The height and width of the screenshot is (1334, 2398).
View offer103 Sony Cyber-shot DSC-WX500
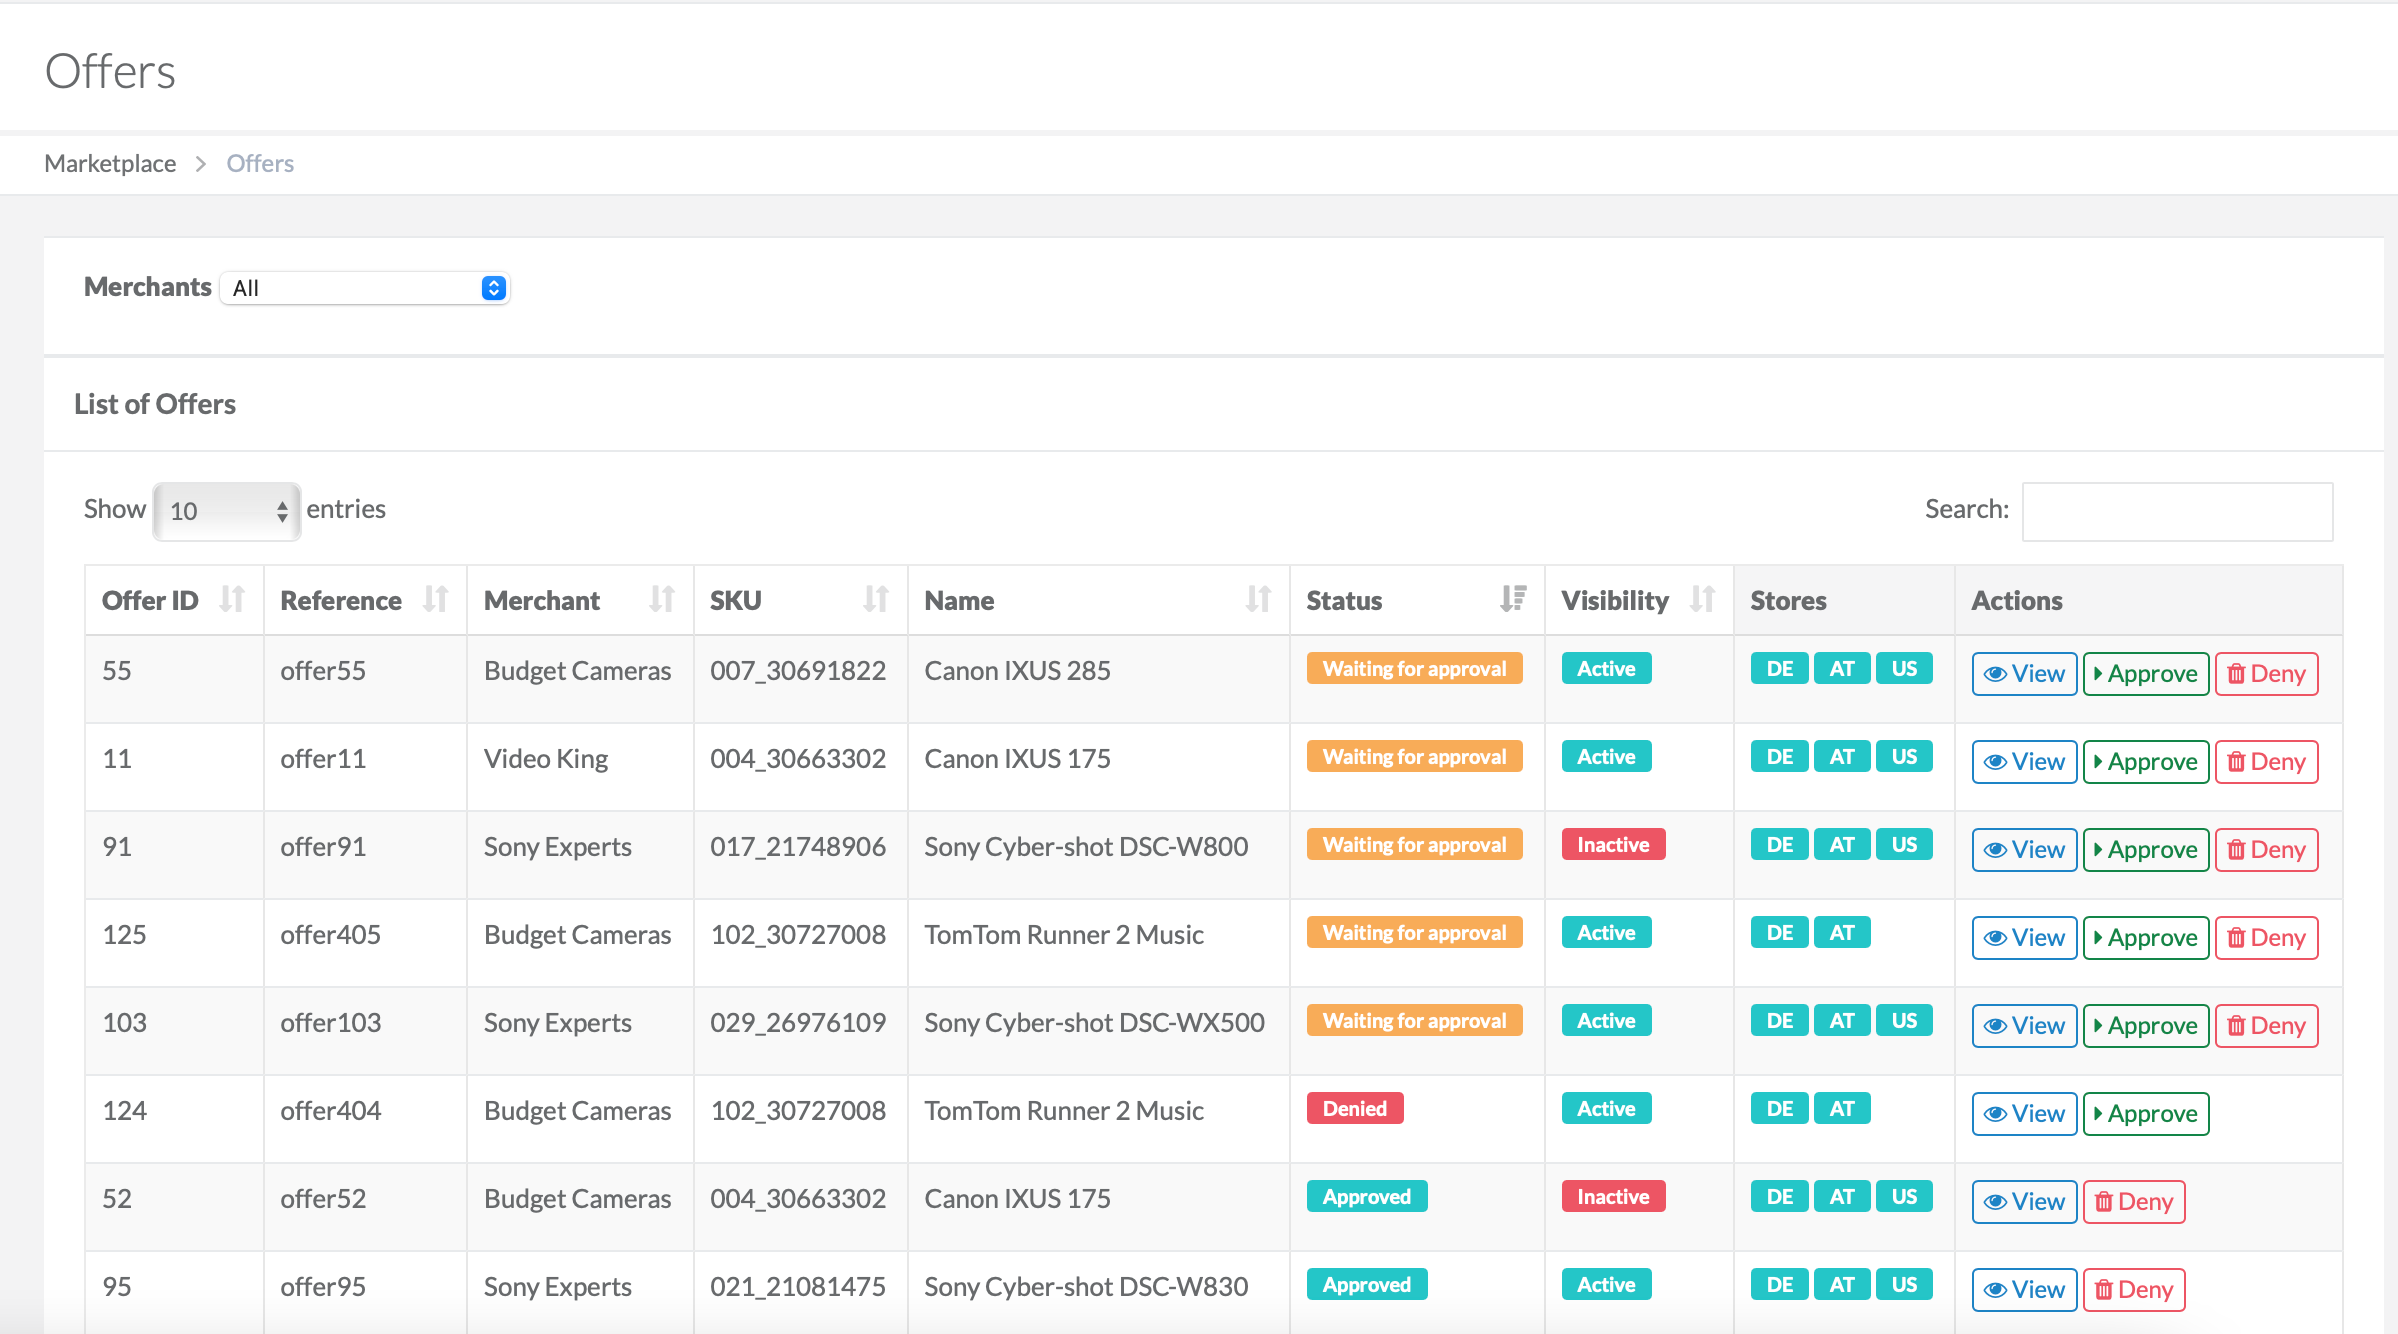pyautogui.click(x=2024, y=1025)
